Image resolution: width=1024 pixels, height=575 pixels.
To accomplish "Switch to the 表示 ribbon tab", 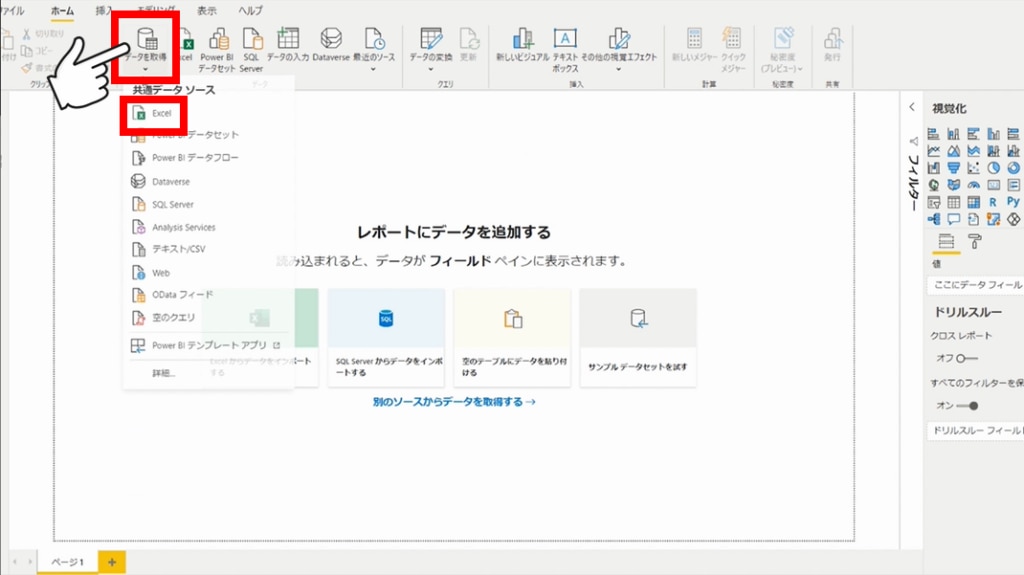I will (x=206, y=10).
